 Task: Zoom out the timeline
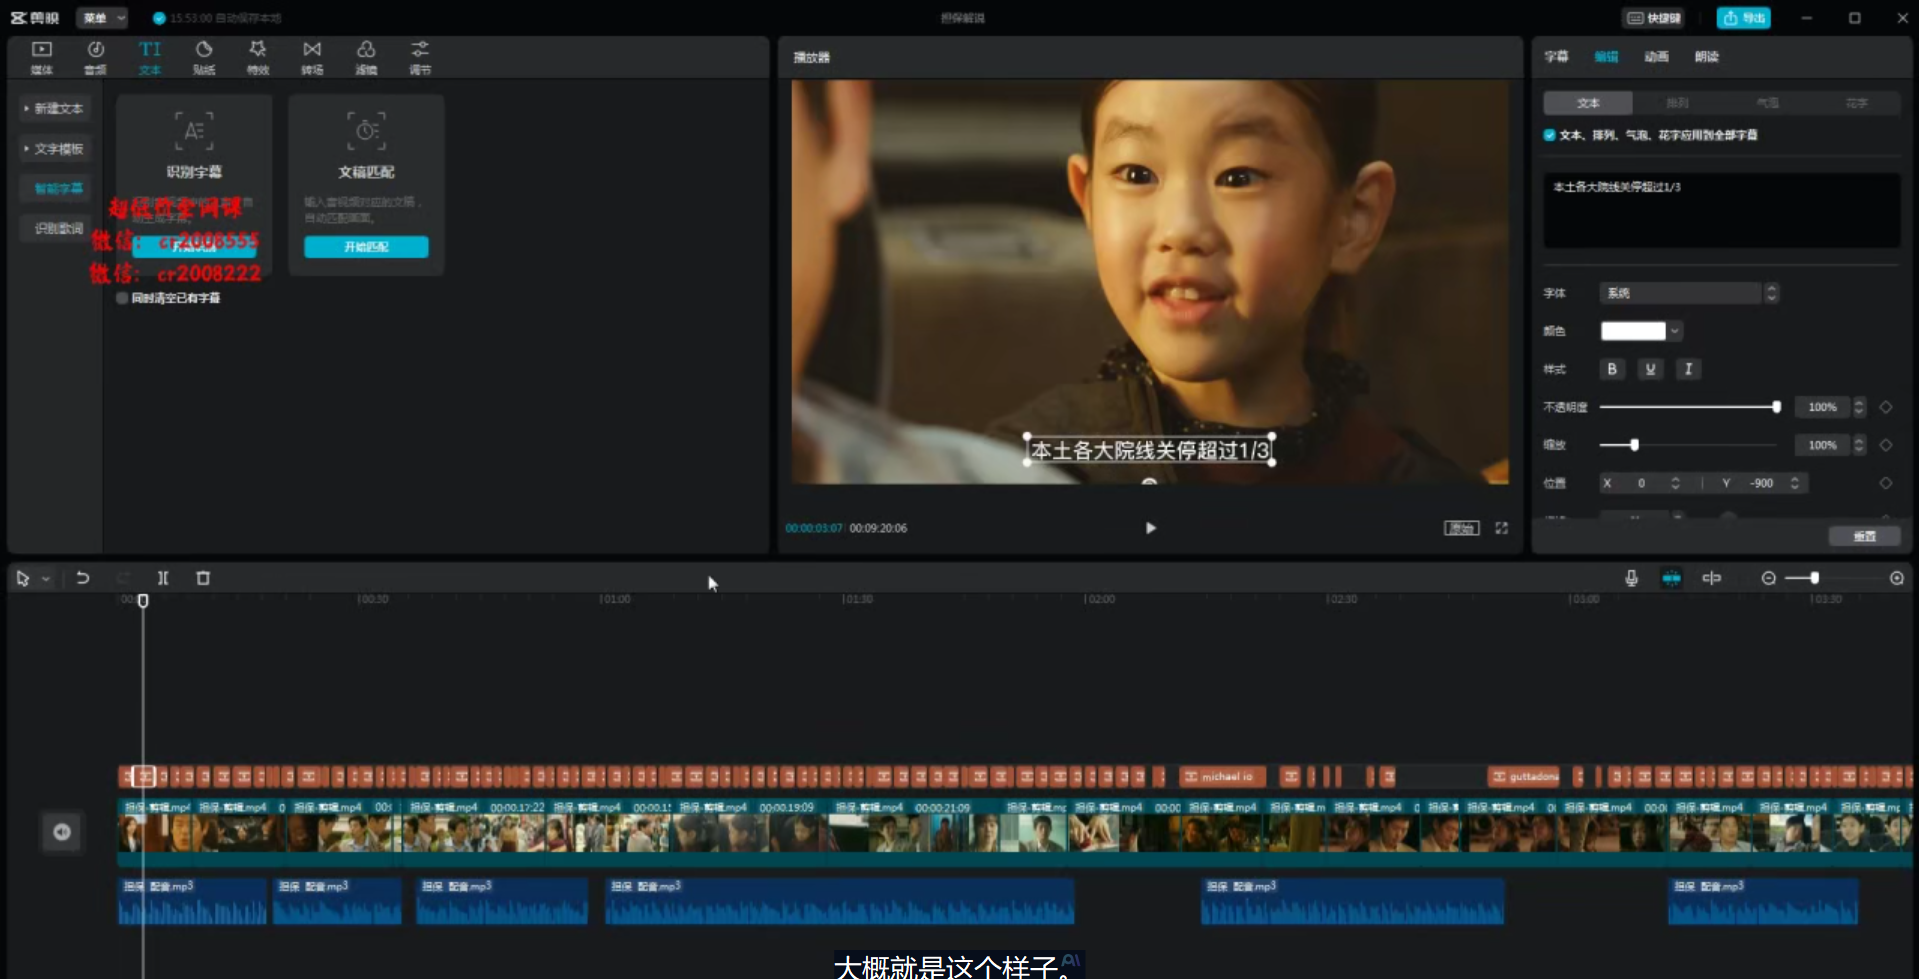click(1768, 578)
